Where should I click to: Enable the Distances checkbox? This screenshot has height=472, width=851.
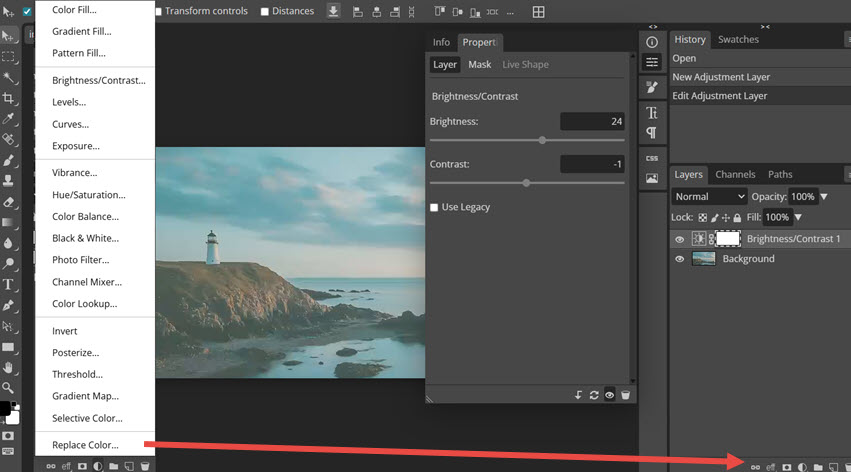265,11
